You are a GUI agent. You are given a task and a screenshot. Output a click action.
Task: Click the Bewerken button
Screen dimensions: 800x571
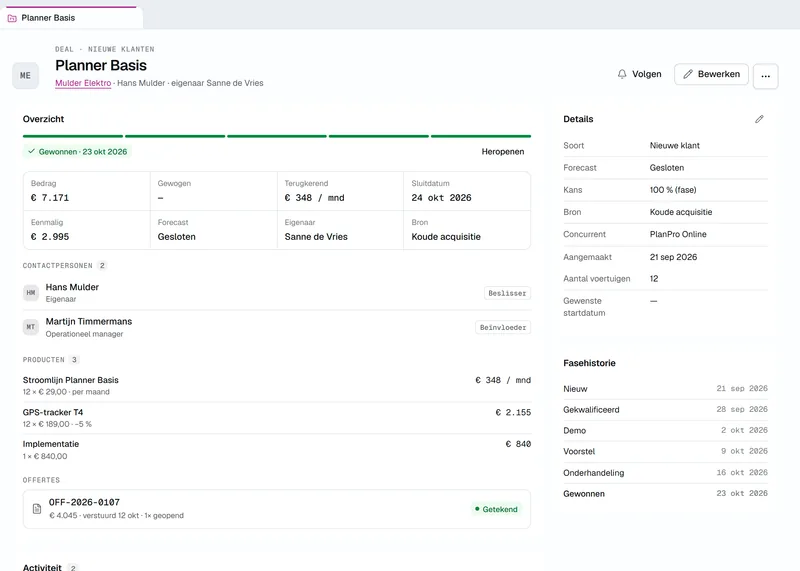click(x=711, y=74)
